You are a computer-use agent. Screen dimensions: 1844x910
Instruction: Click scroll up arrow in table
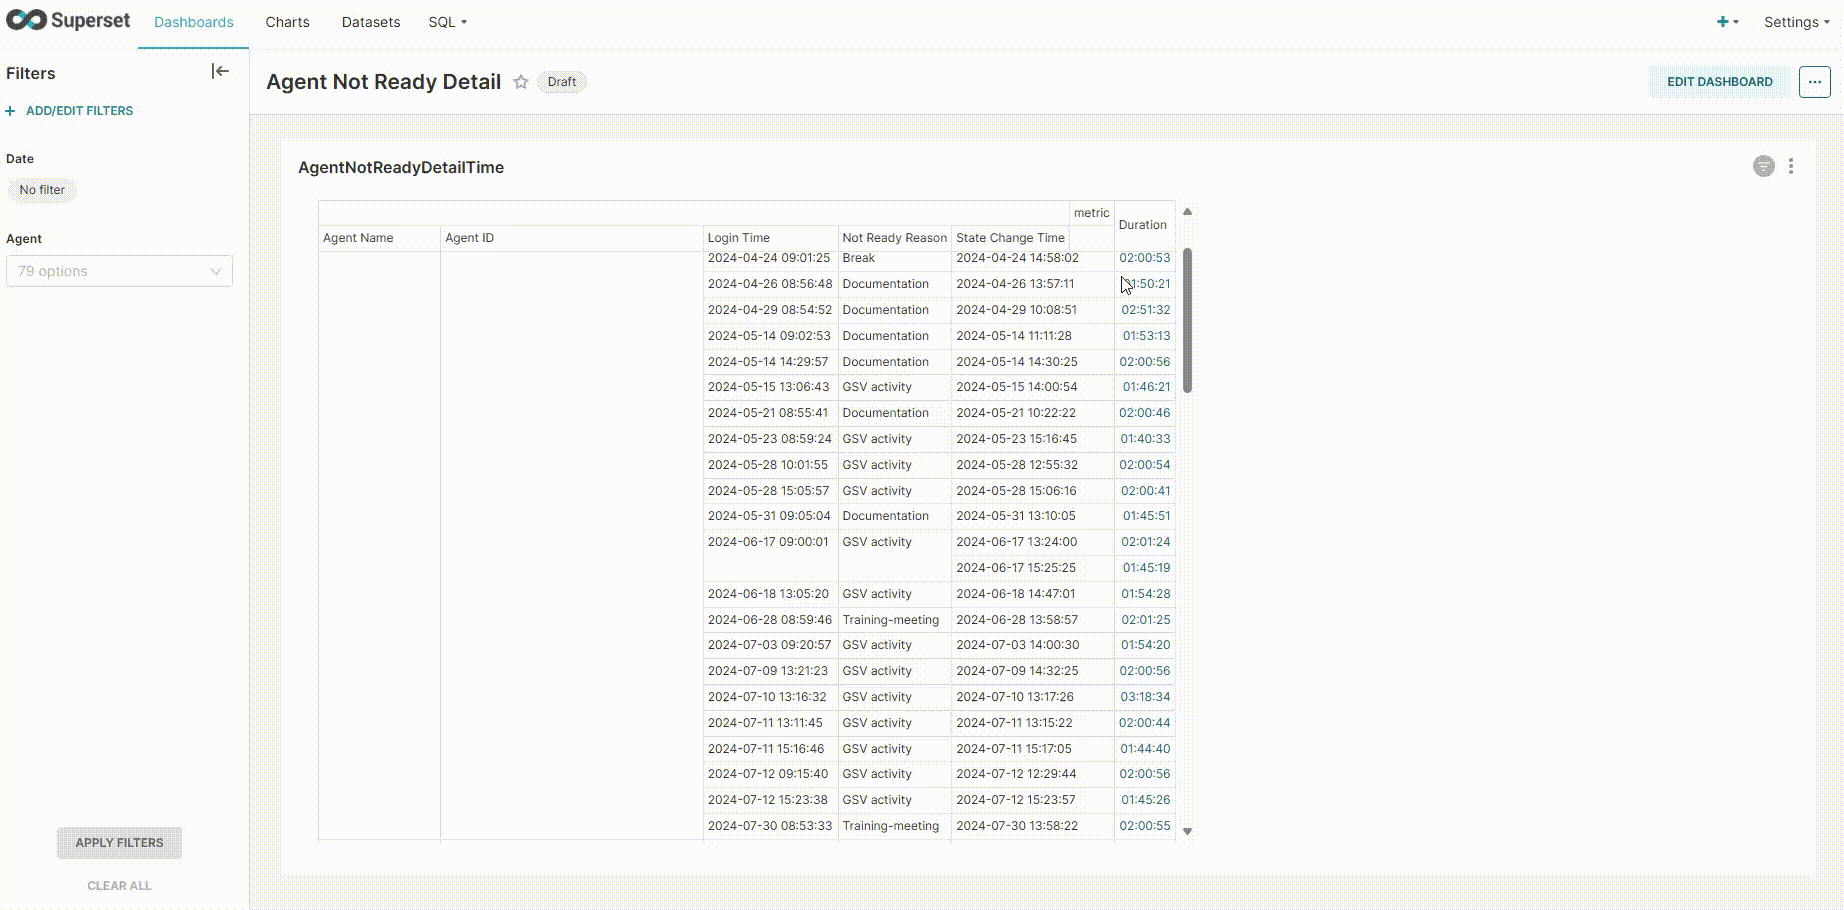click(x=1187, y=212)
